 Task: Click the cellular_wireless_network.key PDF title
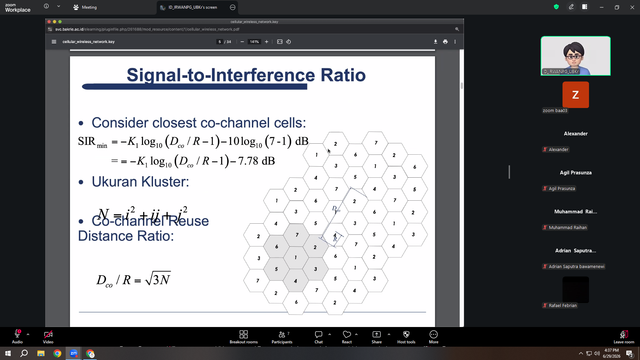pyautogui.click(x=89, y=42)
